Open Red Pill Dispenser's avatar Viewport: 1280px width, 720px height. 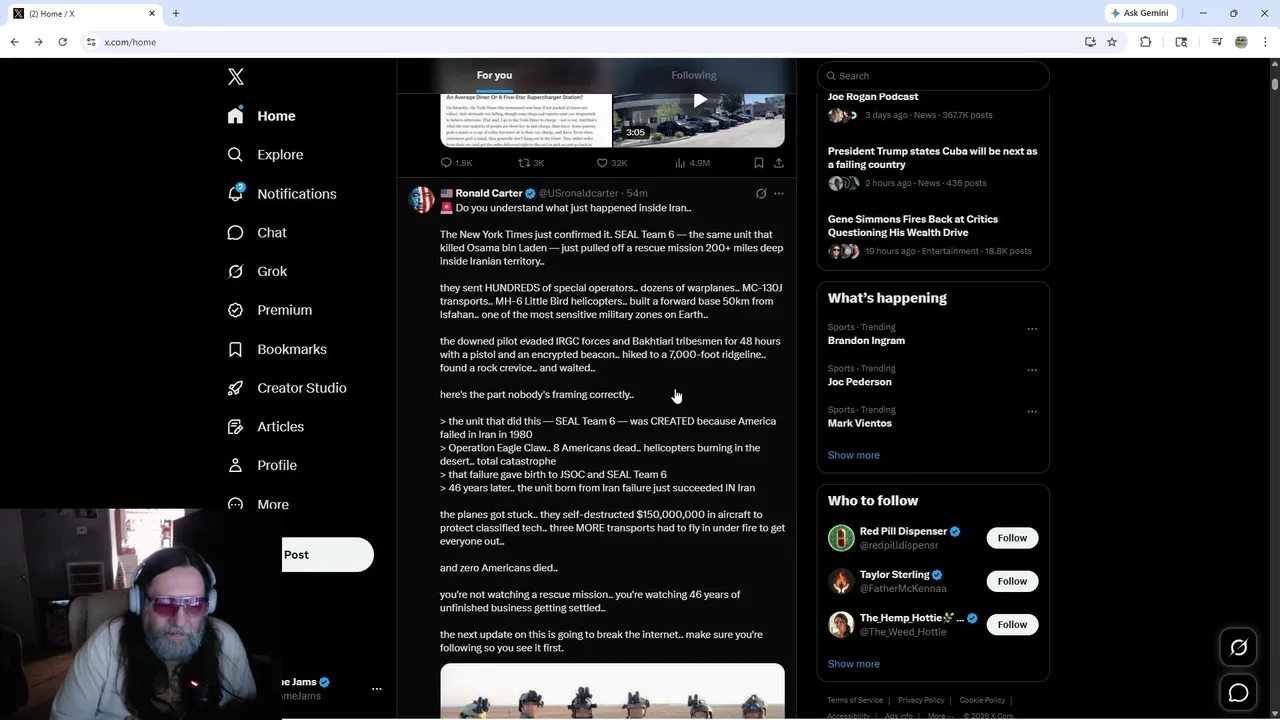[x=841, y=538]
